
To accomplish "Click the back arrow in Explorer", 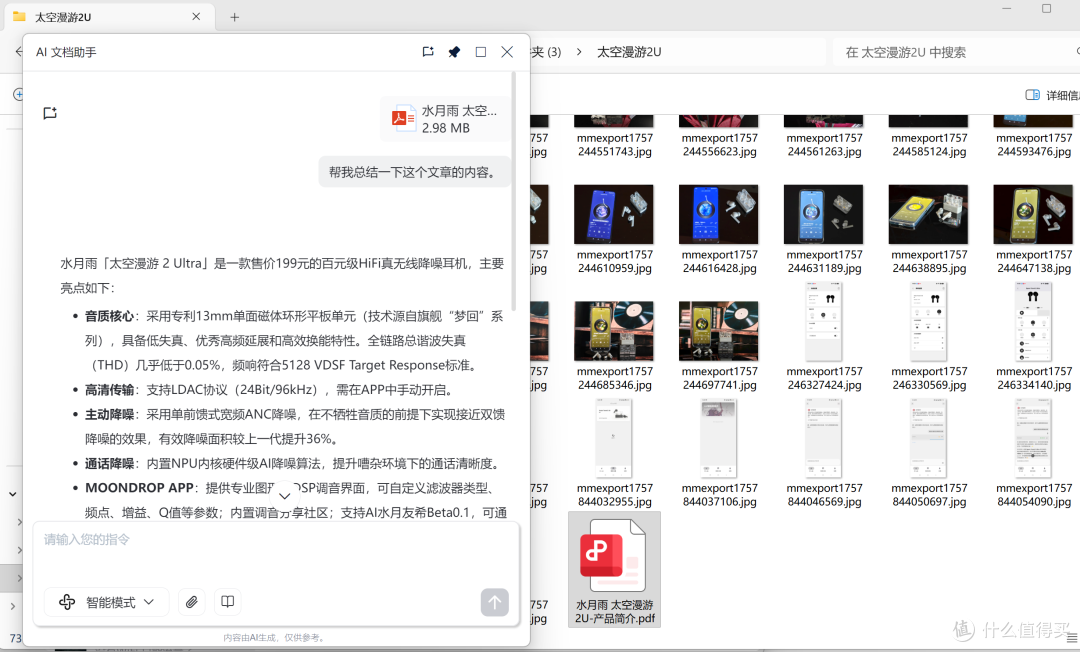I will click(x=19, y=52).
